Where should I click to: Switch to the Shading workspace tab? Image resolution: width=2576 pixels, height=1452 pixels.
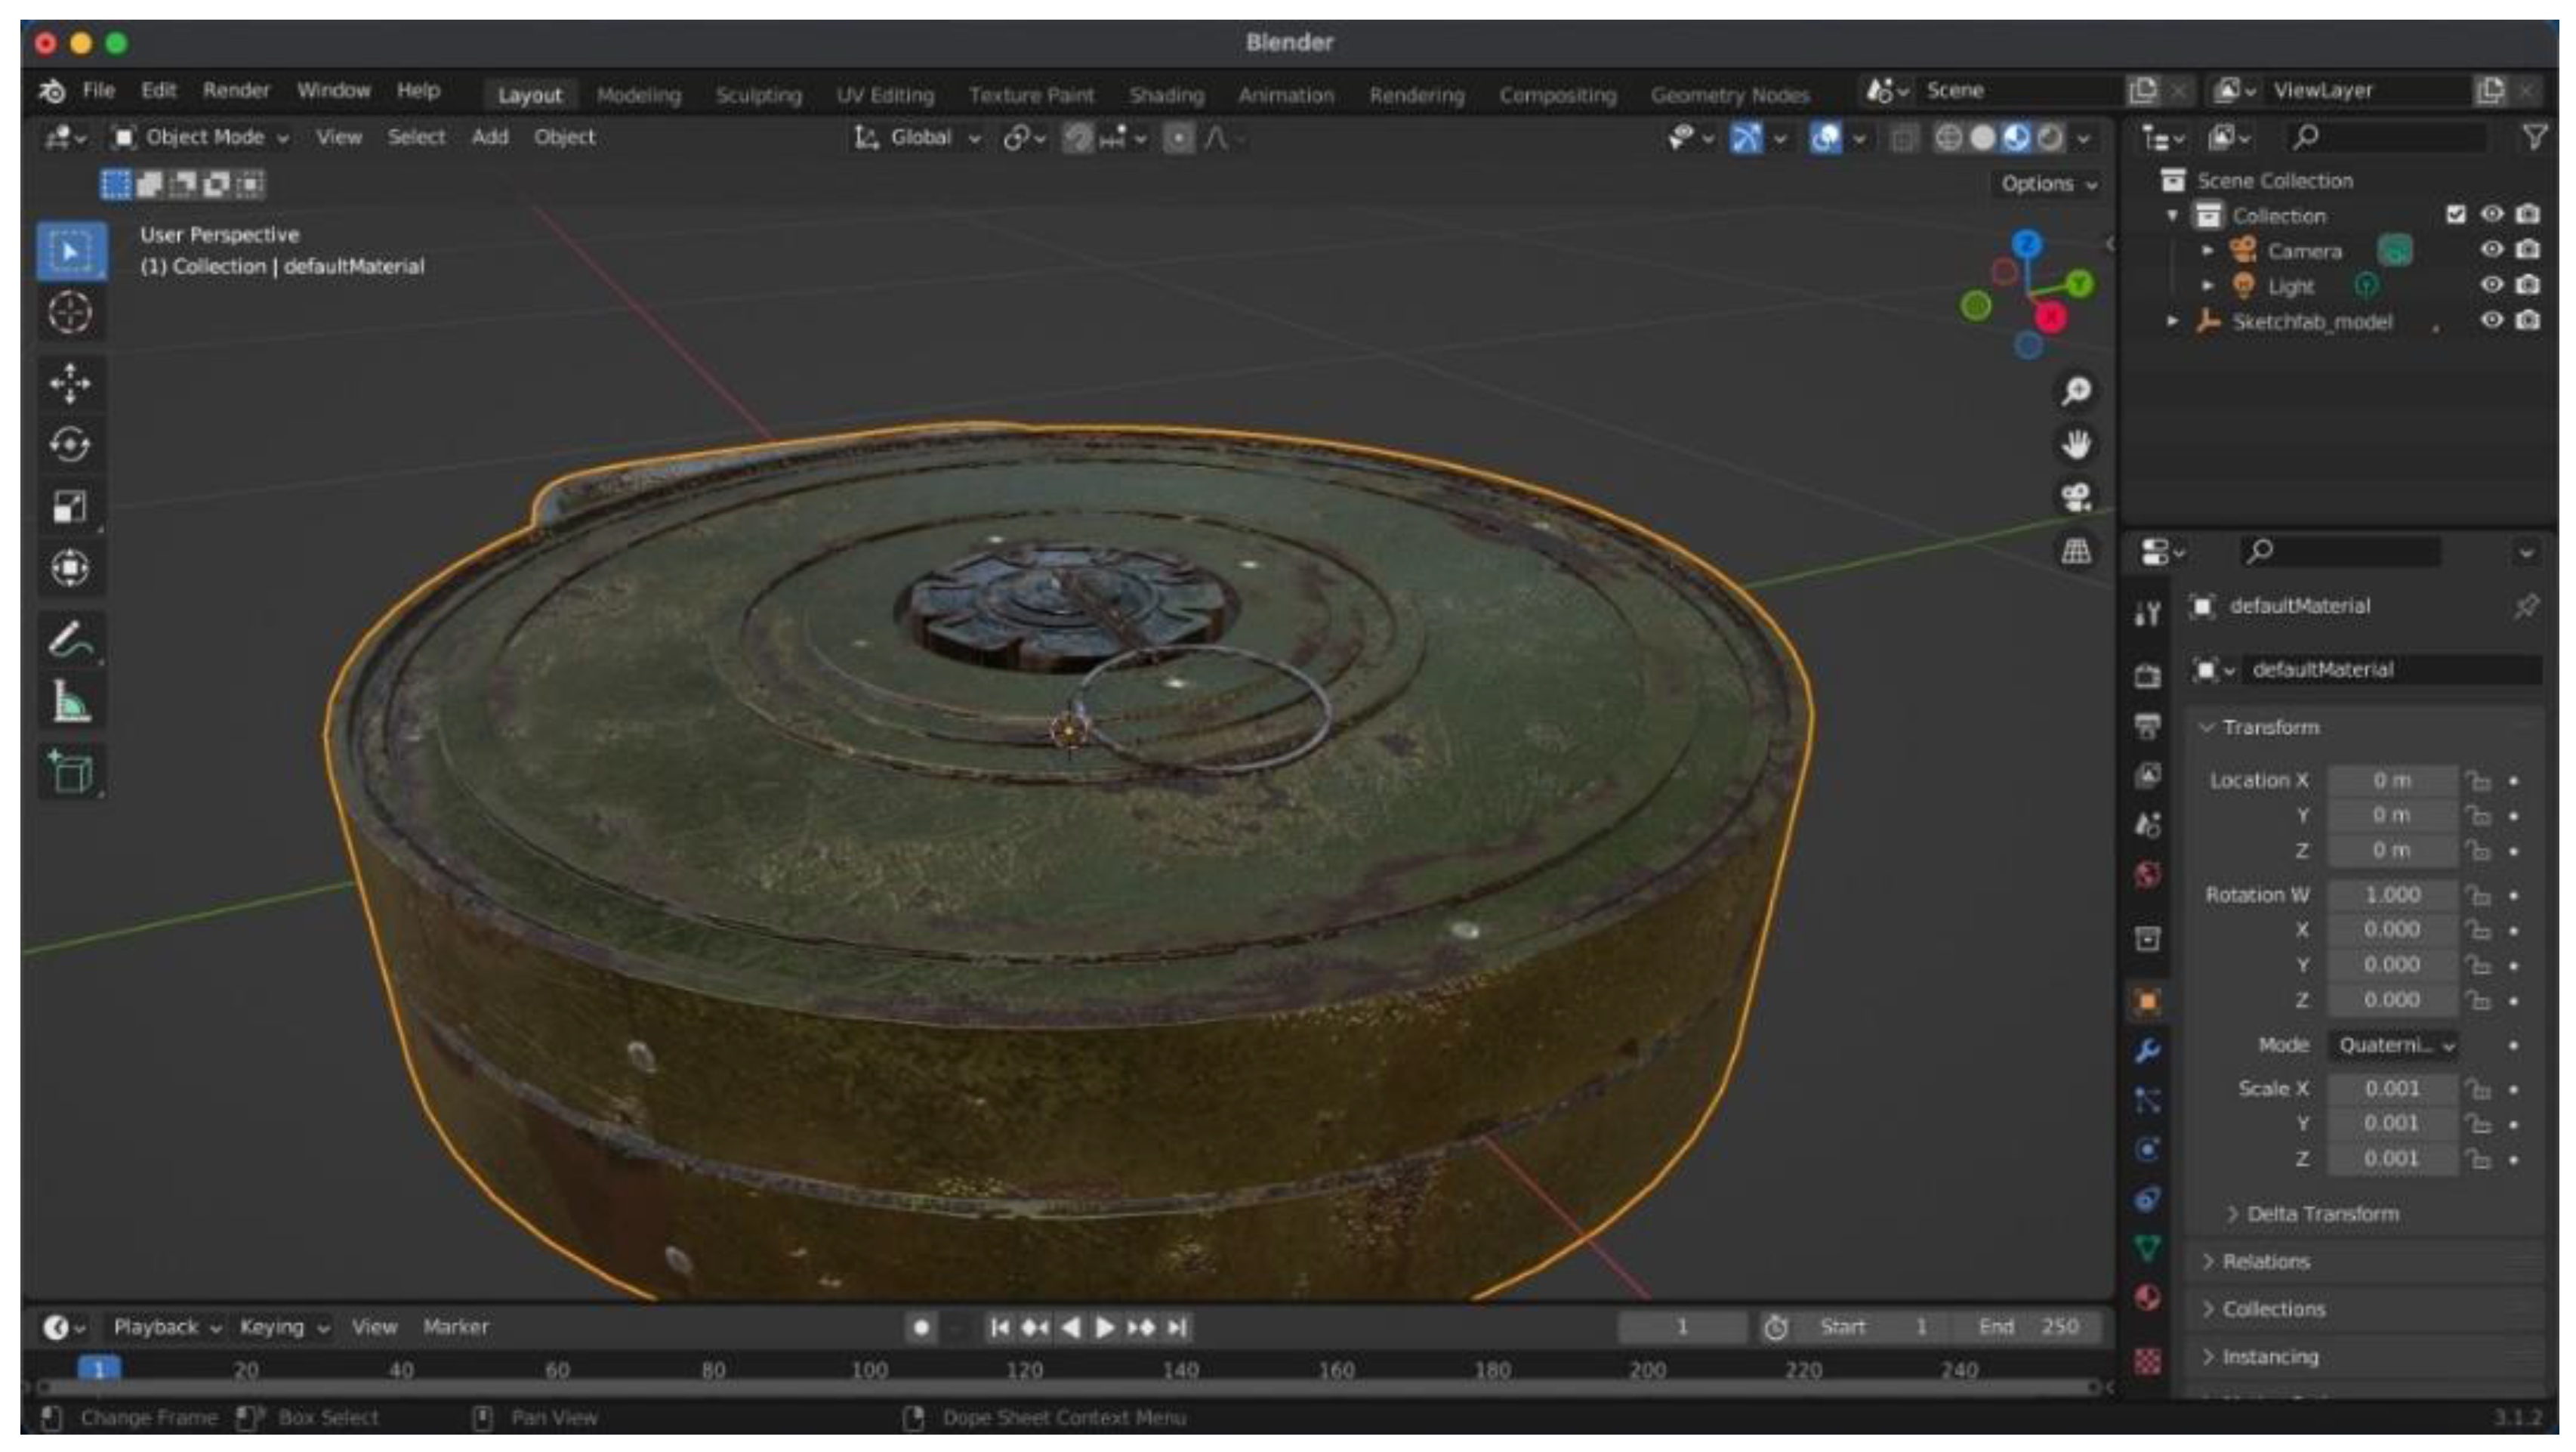1166,95
